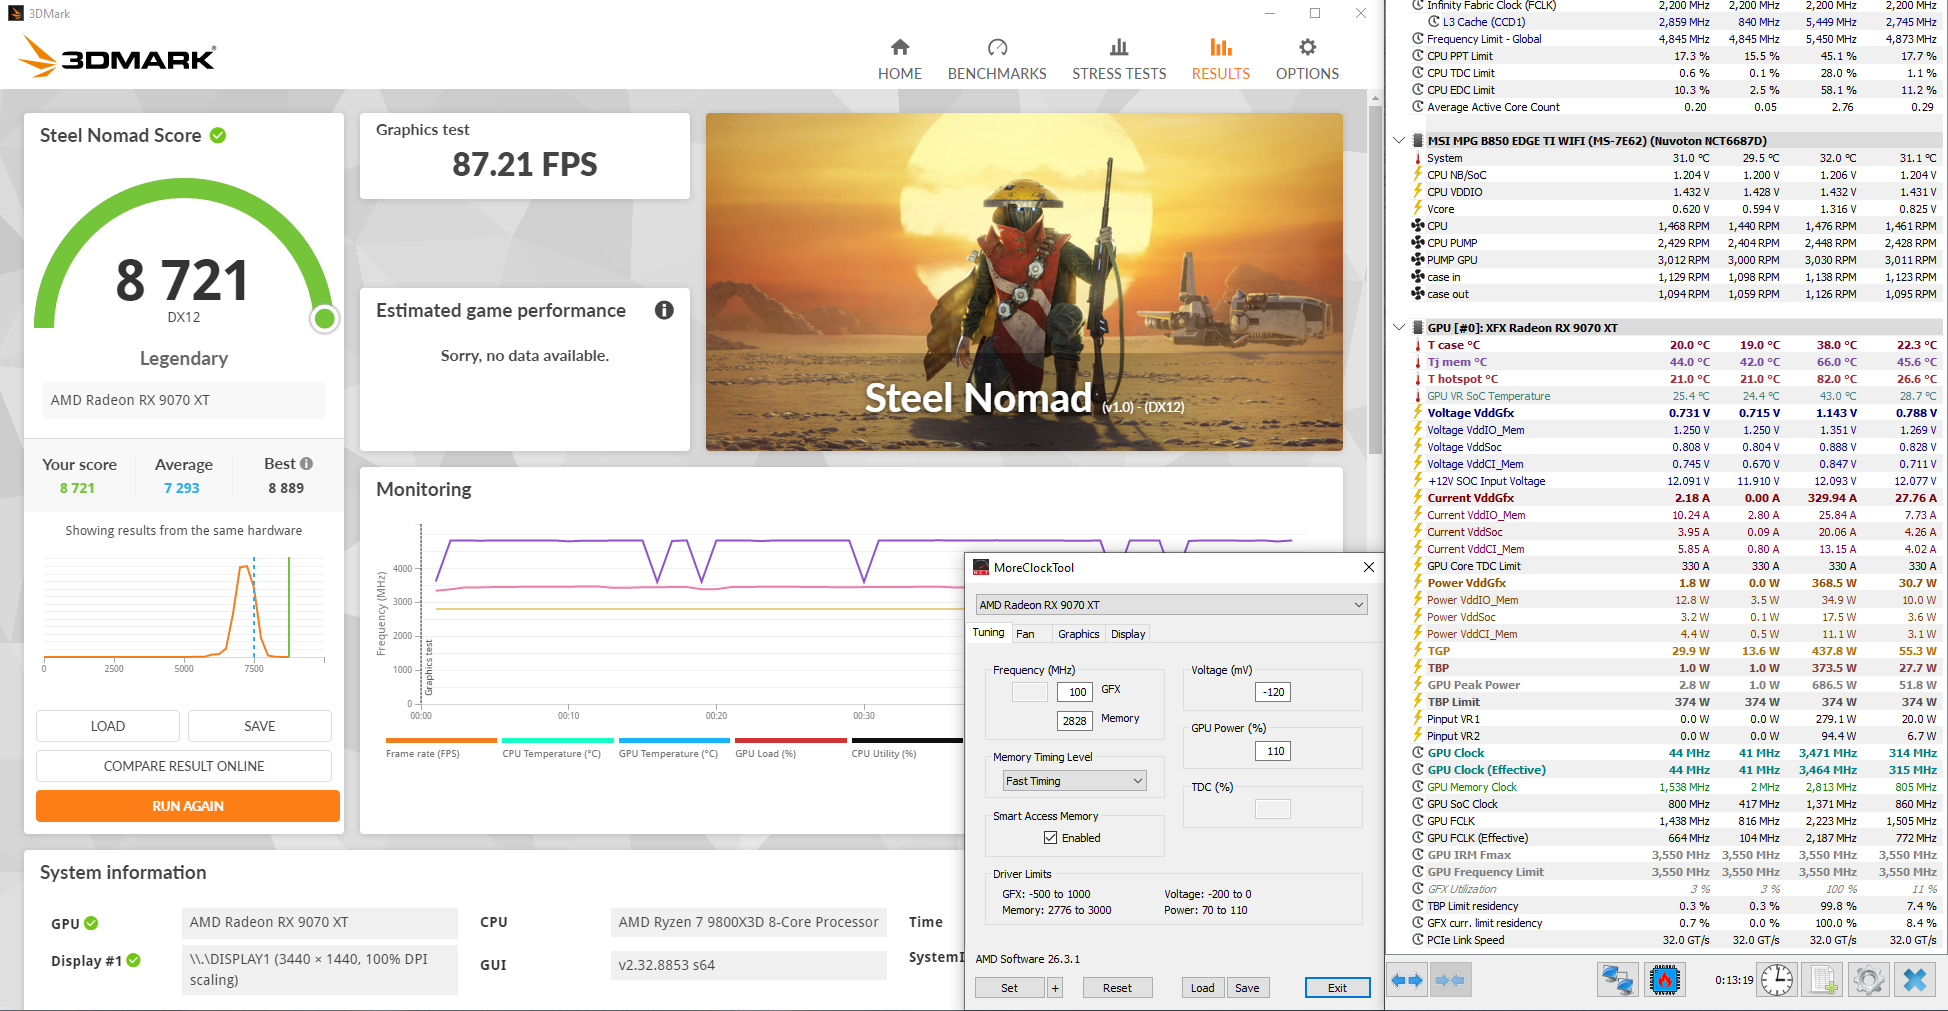1948x1011 pixels.
Task: Click Set in MoreClockTool
Action: tap(1010, 988)
